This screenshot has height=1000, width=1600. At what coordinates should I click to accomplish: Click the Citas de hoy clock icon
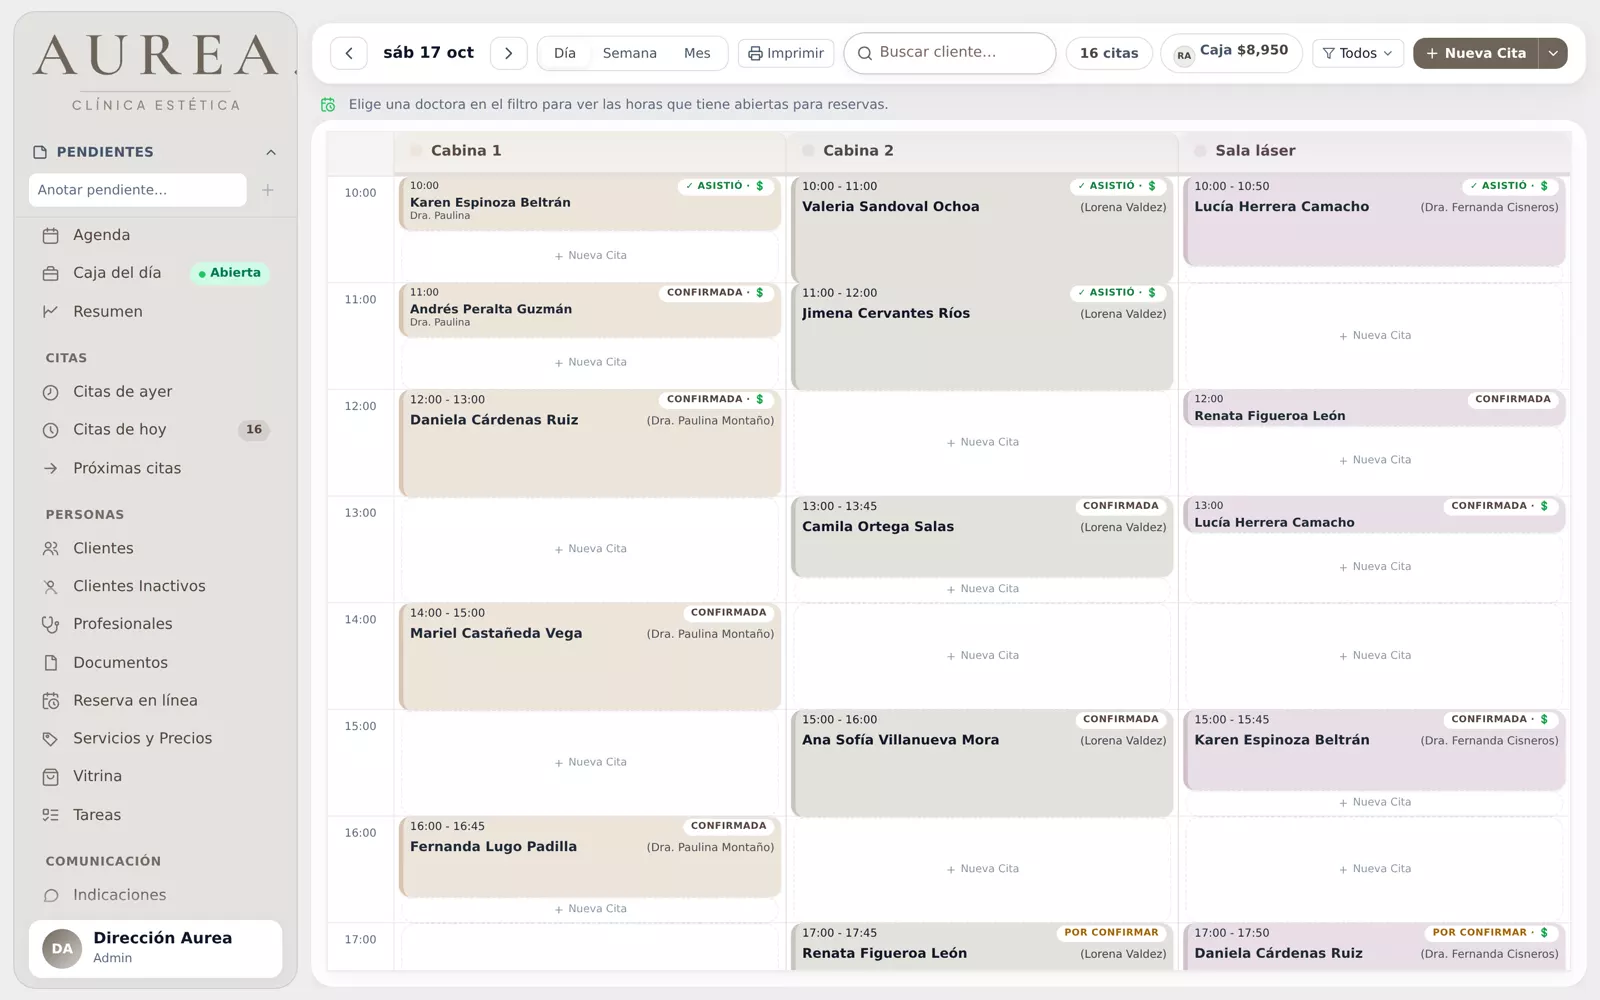pyautogui.click(x=51, y=431)
